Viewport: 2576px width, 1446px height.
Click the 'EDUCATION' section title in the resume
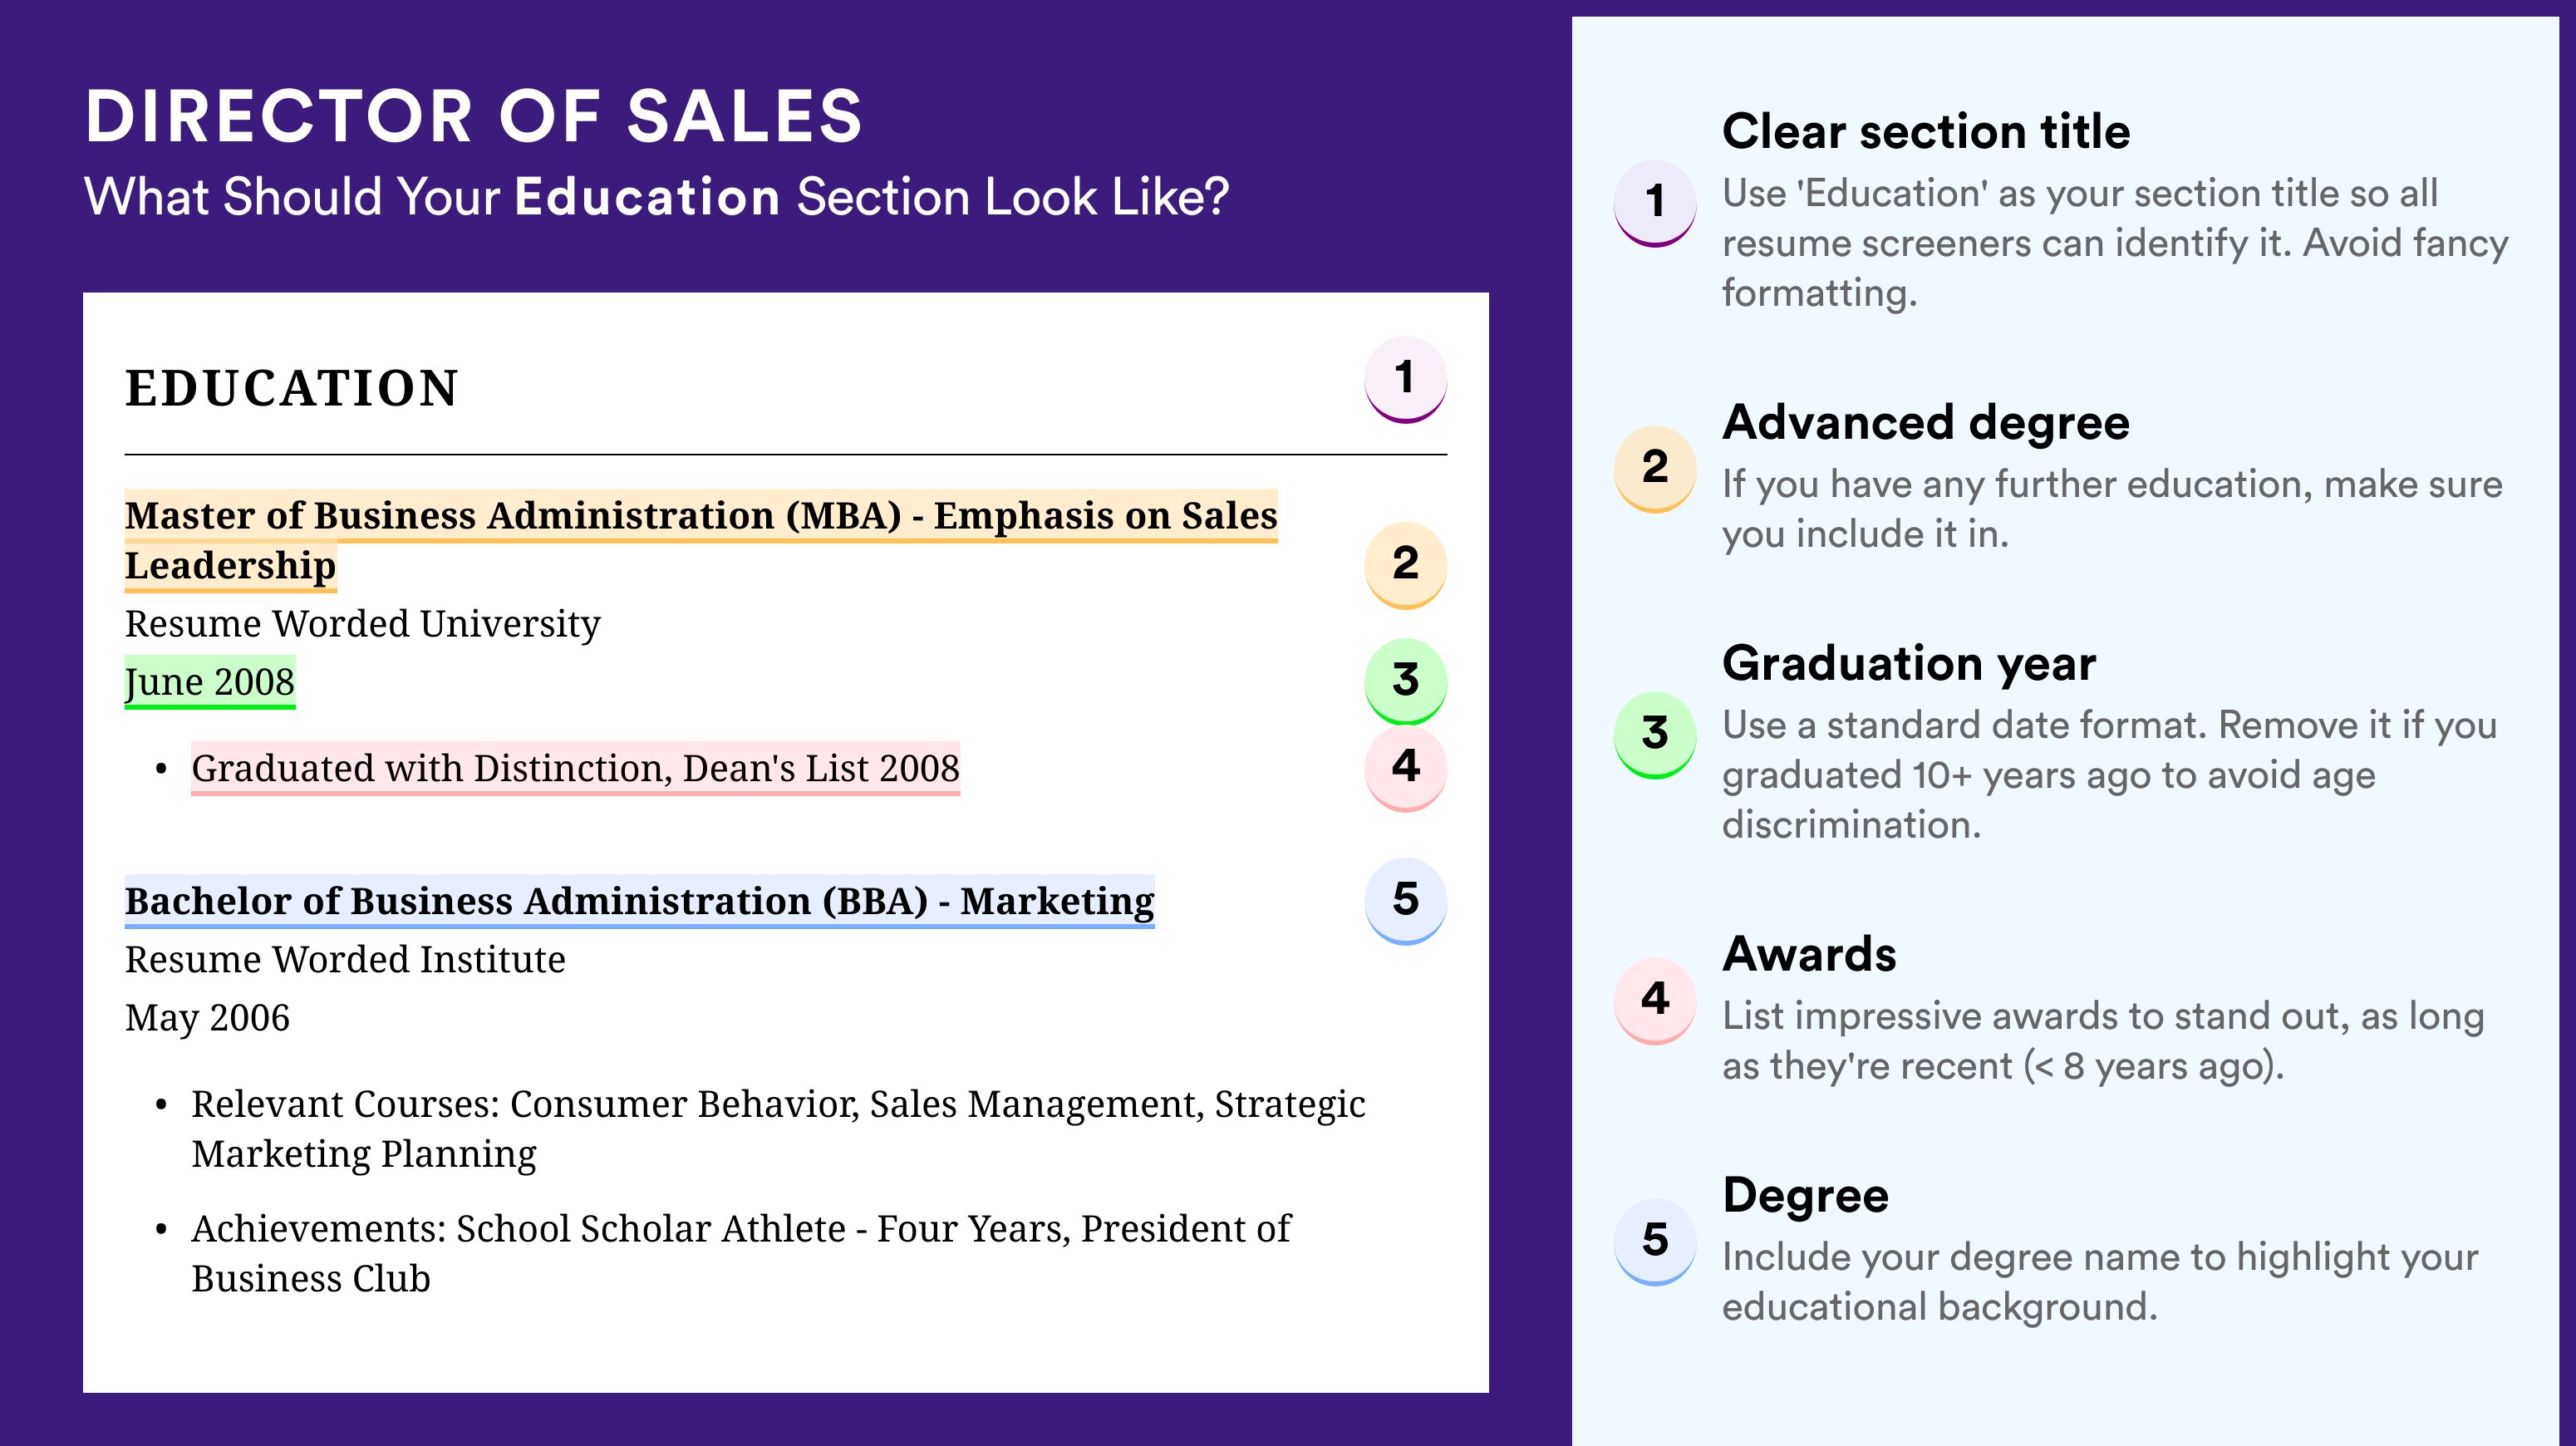[x=292, y=388]
